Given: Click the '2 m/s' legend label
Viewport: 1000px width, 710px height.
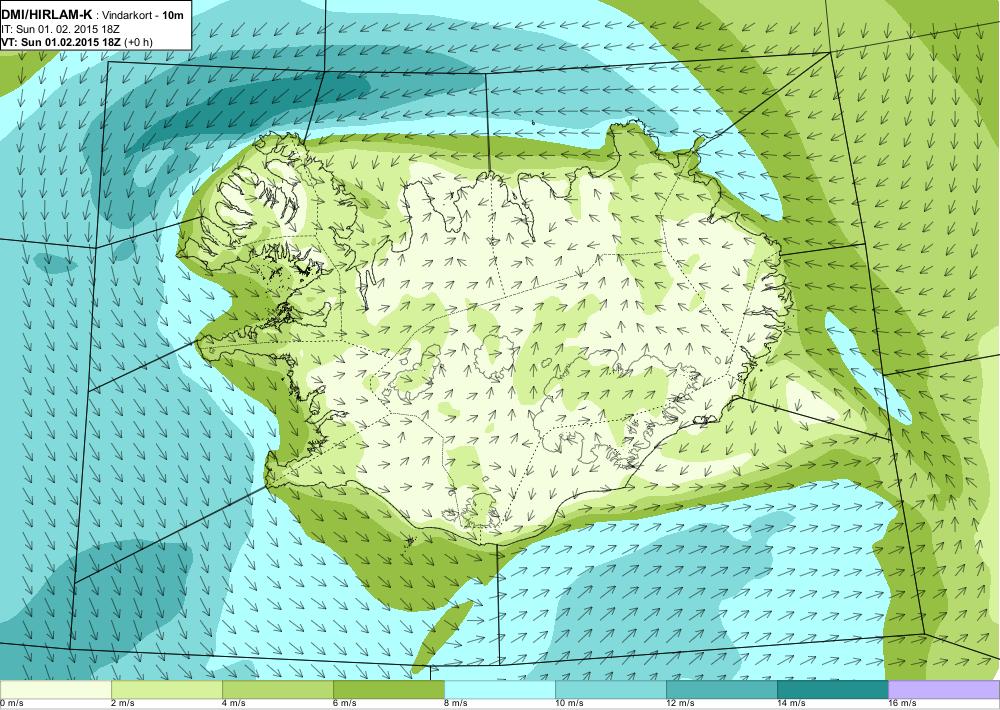Looking at the screenshot, I should 123,703.
